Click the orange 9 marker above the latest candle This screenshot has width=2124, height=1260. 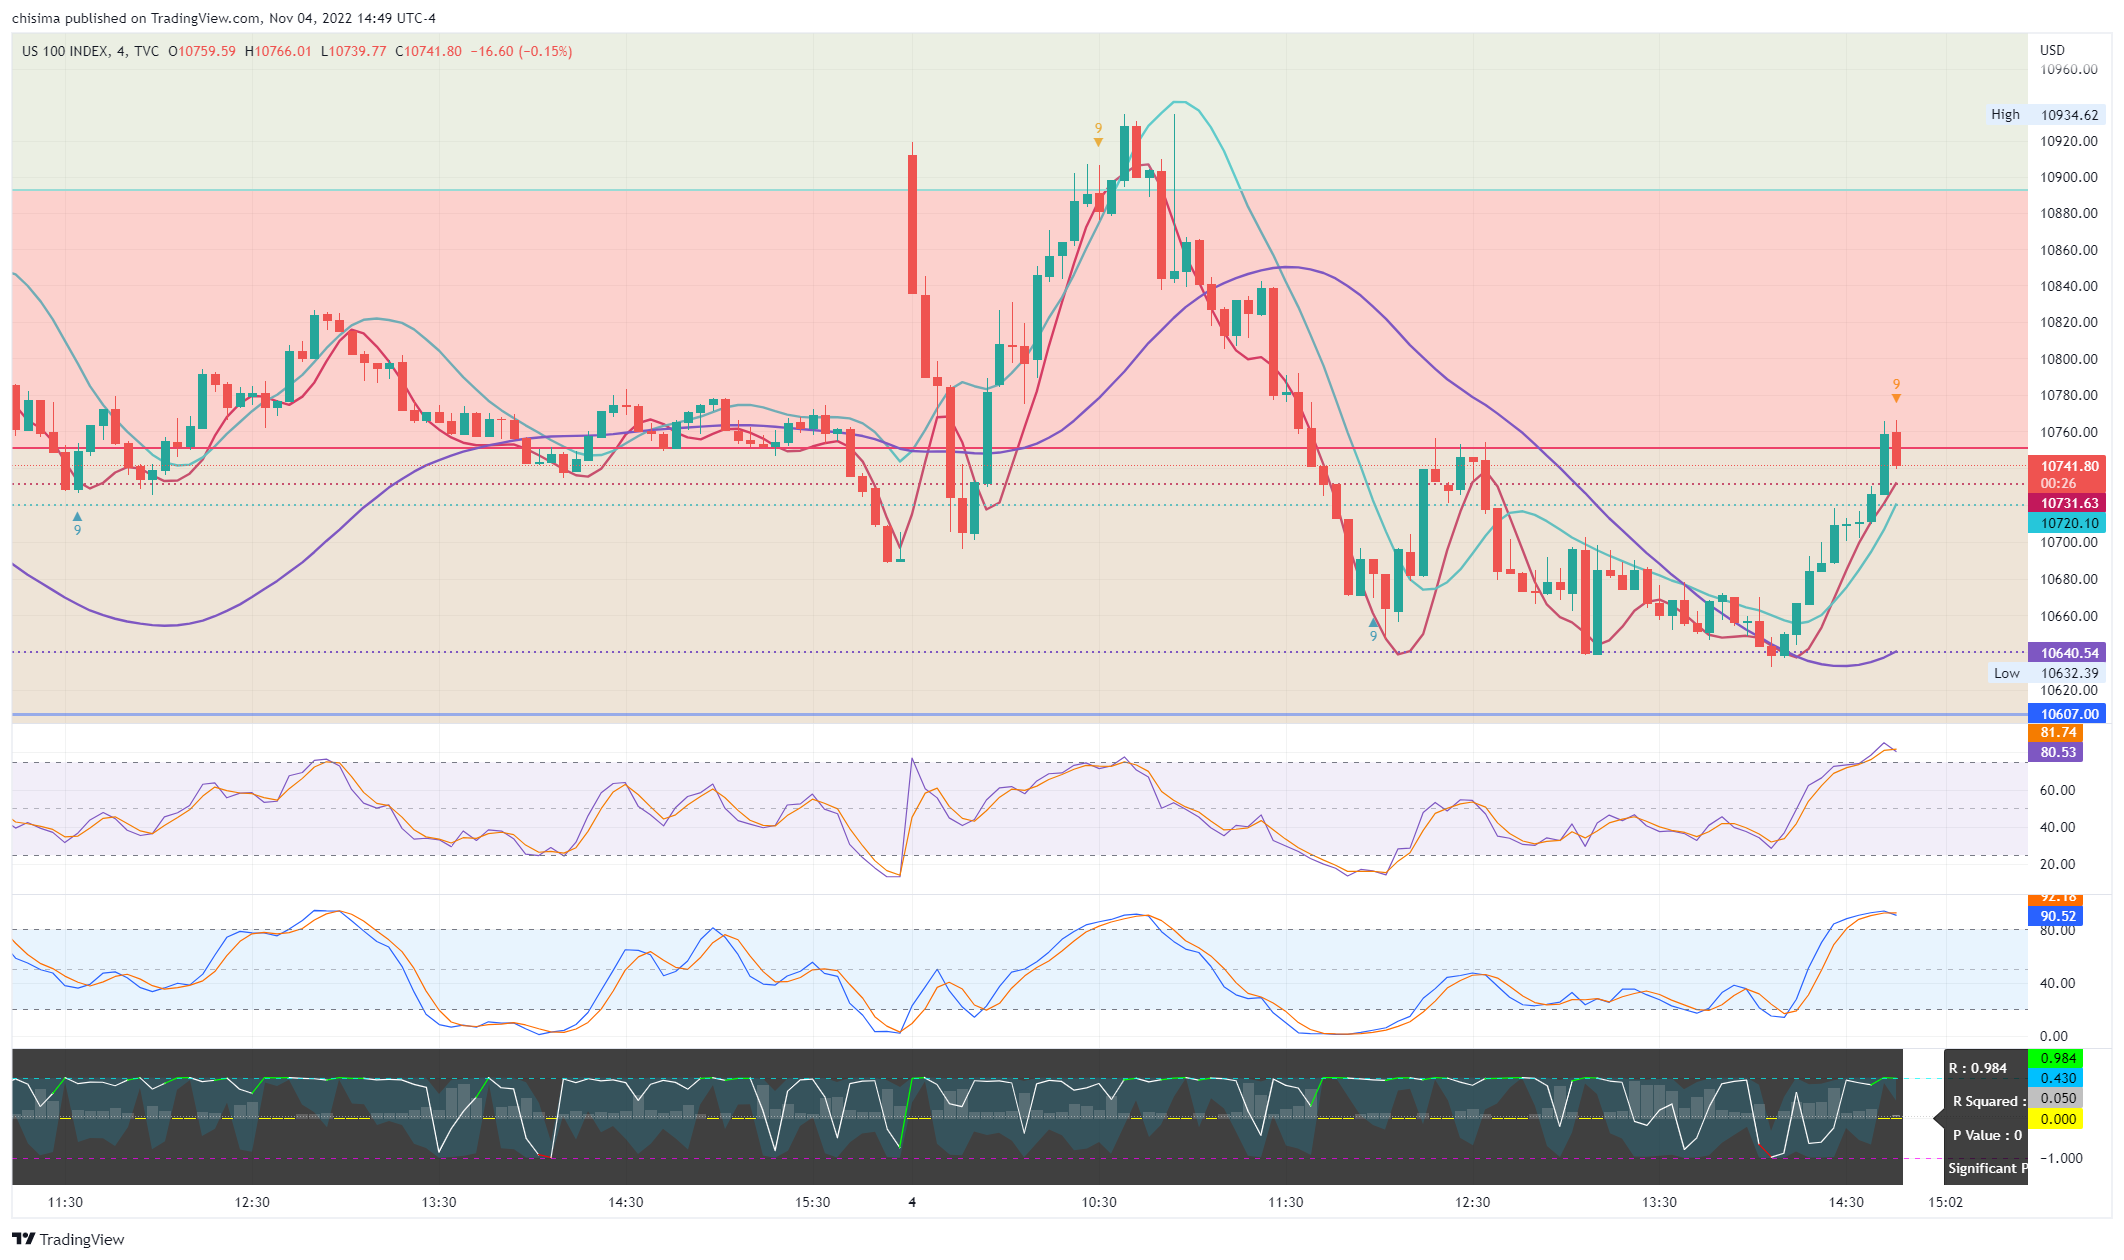coord(1896,385)
